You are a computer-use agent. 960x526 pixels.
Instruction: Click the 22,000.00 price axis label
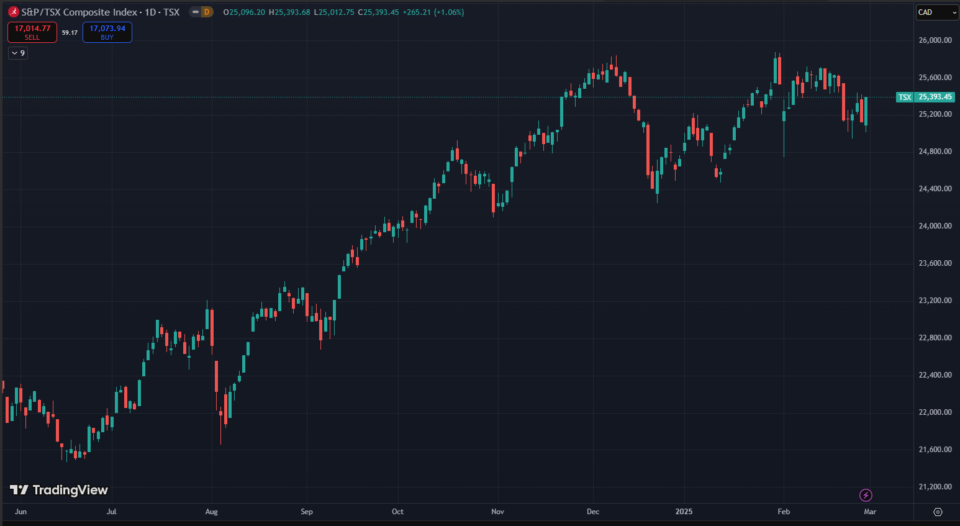point(936,412)
